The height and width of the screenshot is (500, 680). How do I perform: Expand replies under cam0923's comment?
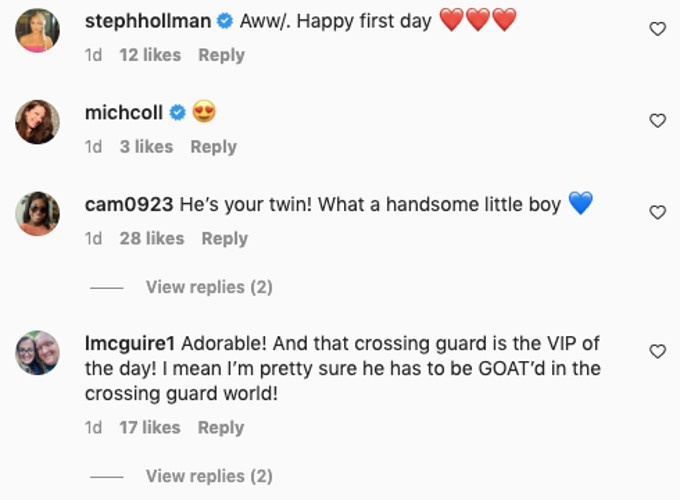pyautogui.click(x=209, y=287)
